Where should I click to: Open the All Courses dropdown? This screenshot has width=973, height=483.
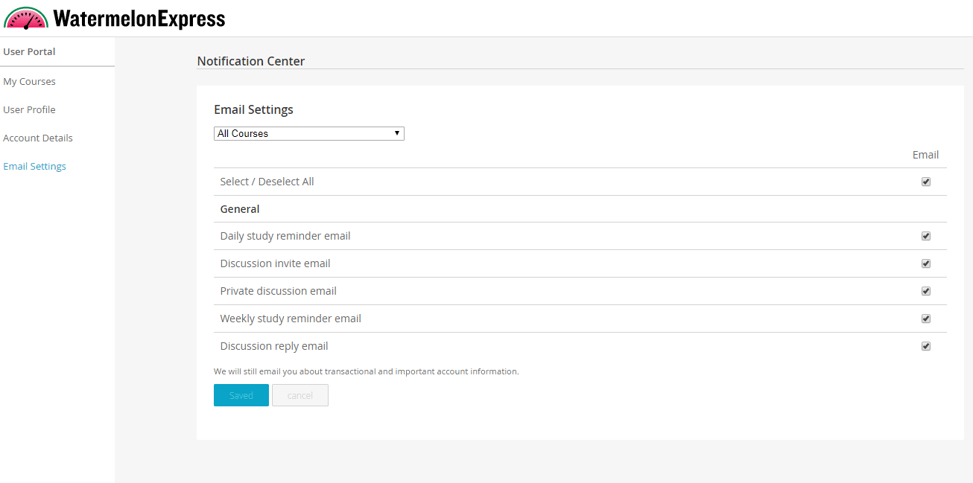309,133
